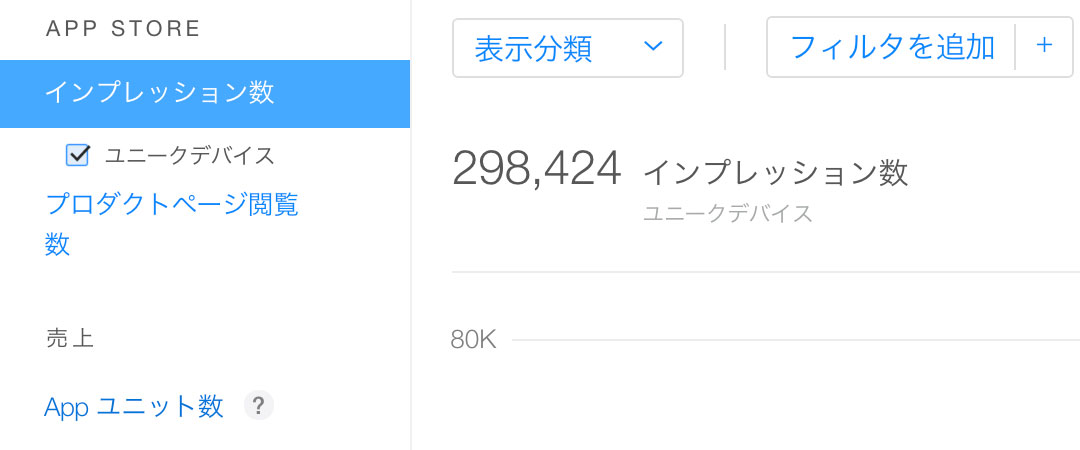Viewport: 1080px width, 450px height.
Task: Click the 298,424 total figure
Action: tap(537, 169)
